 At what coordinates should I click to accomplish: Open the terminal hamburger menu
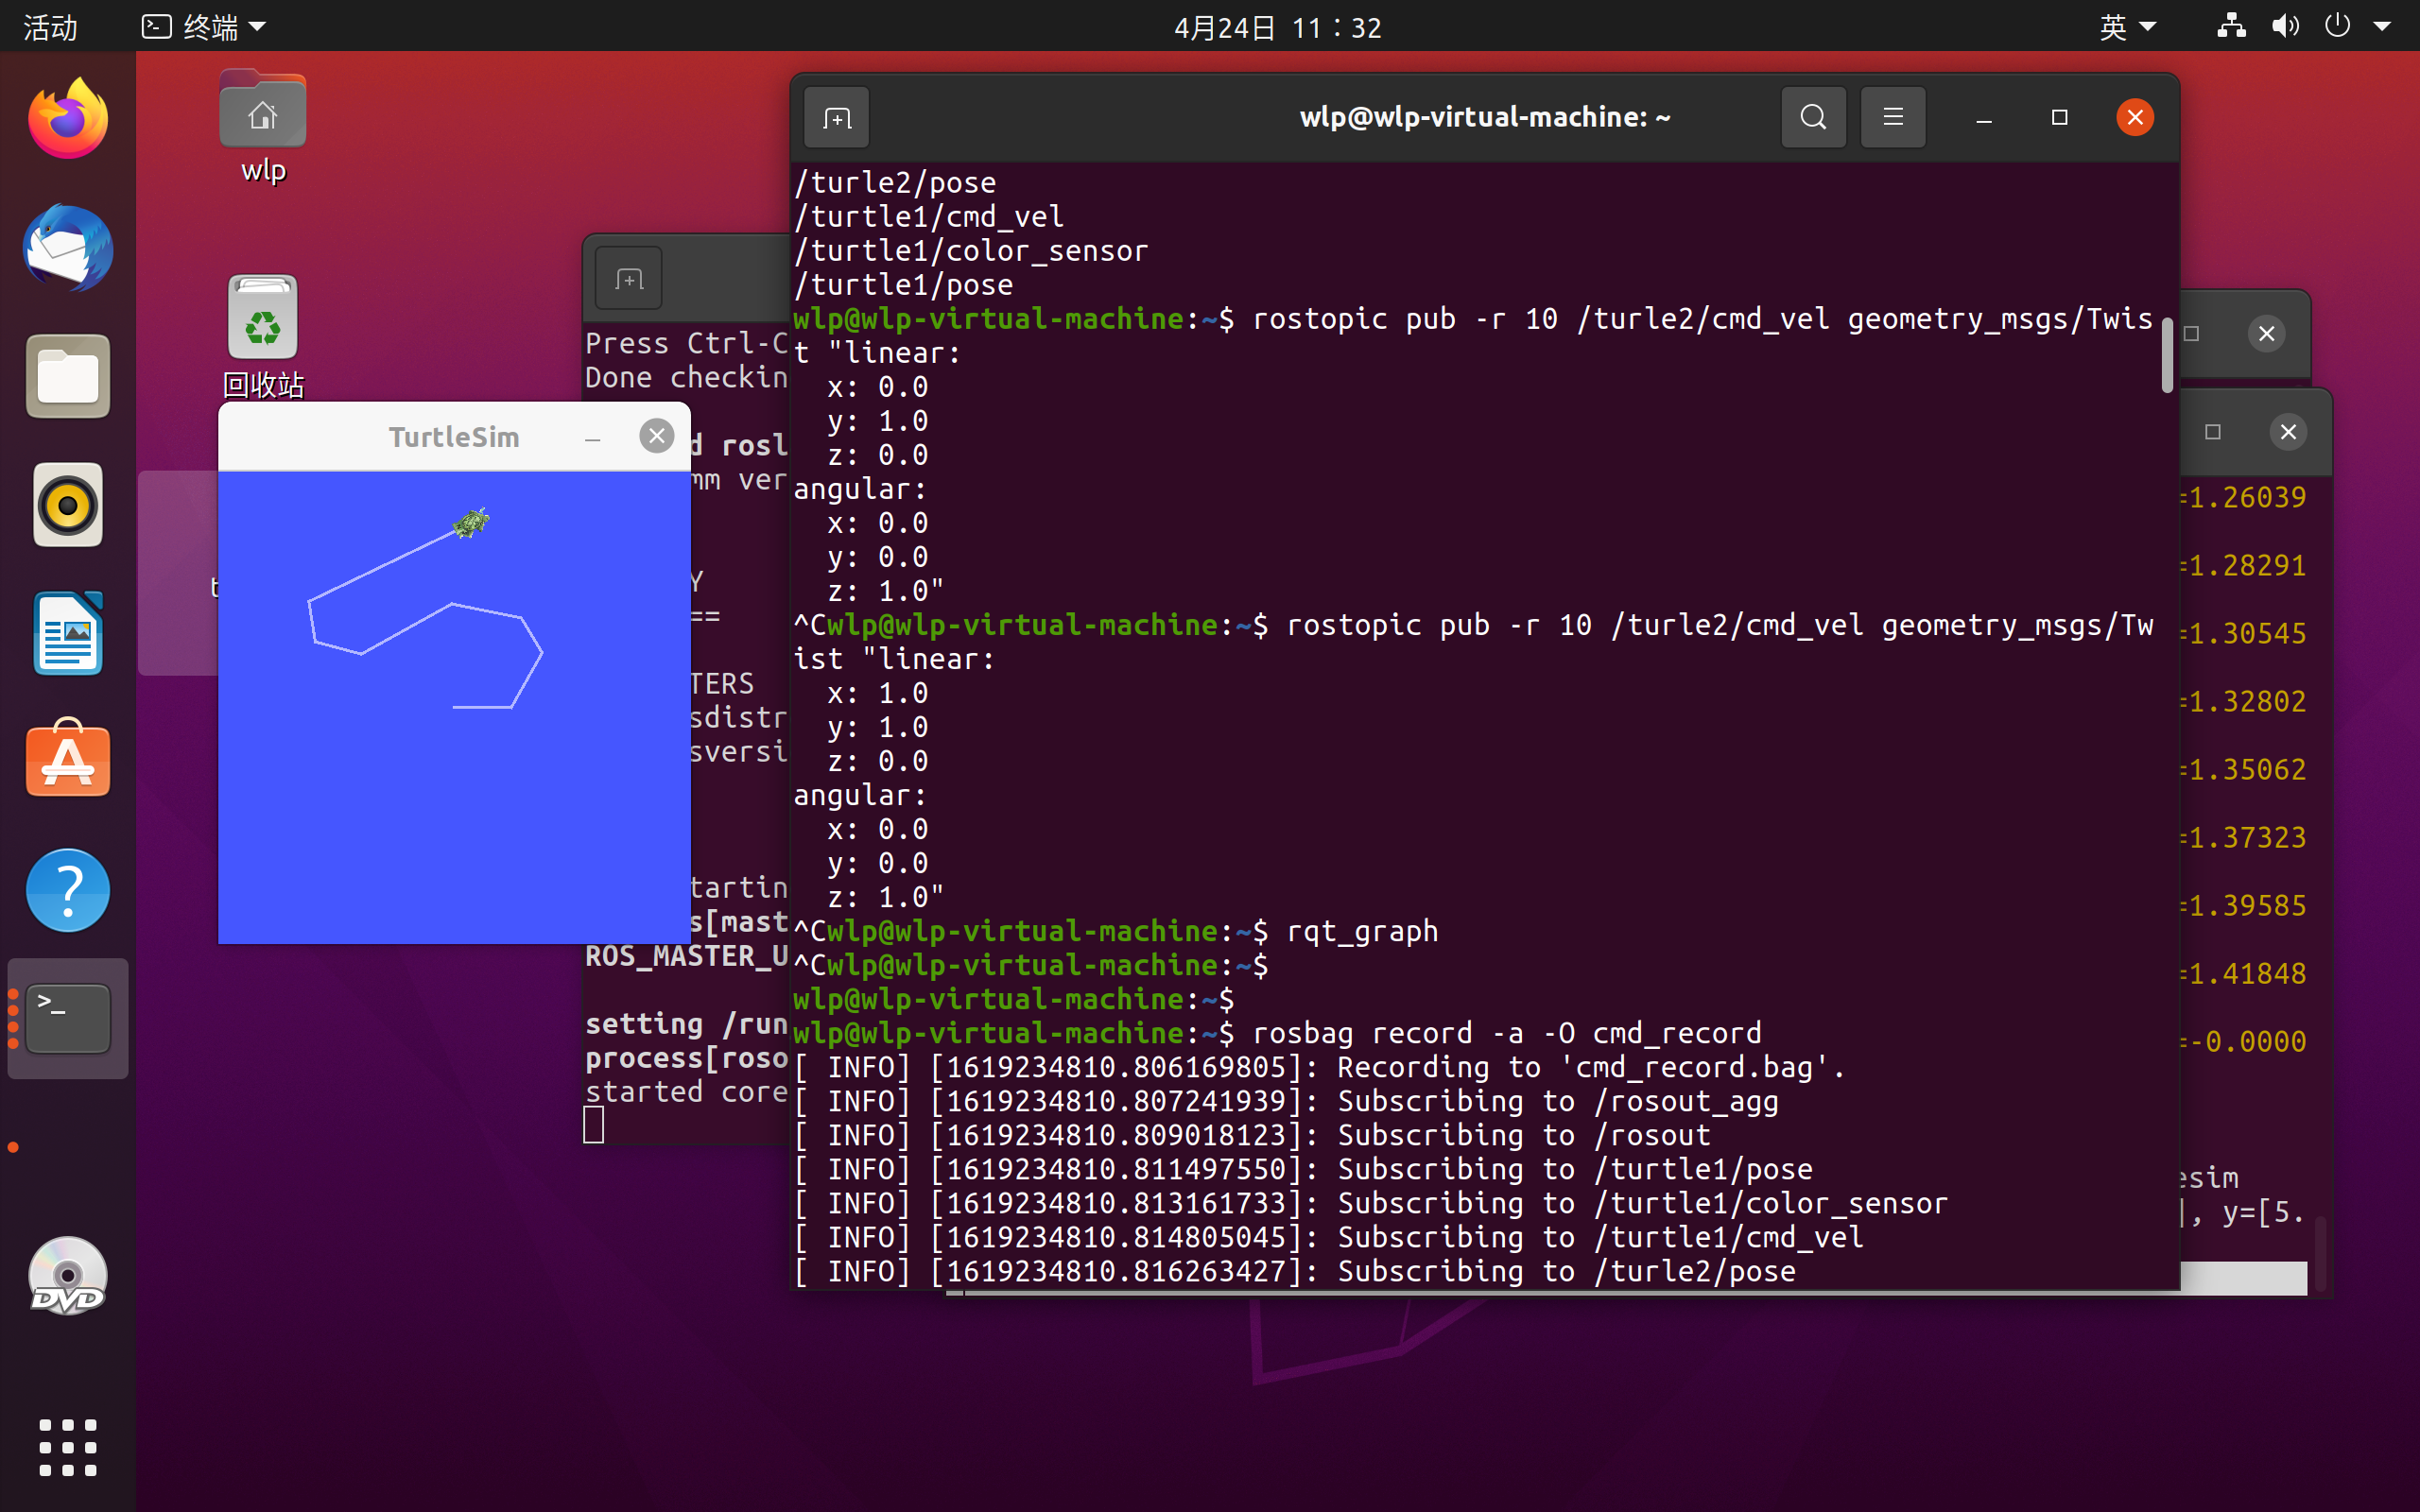click(x=1892, y=118)
